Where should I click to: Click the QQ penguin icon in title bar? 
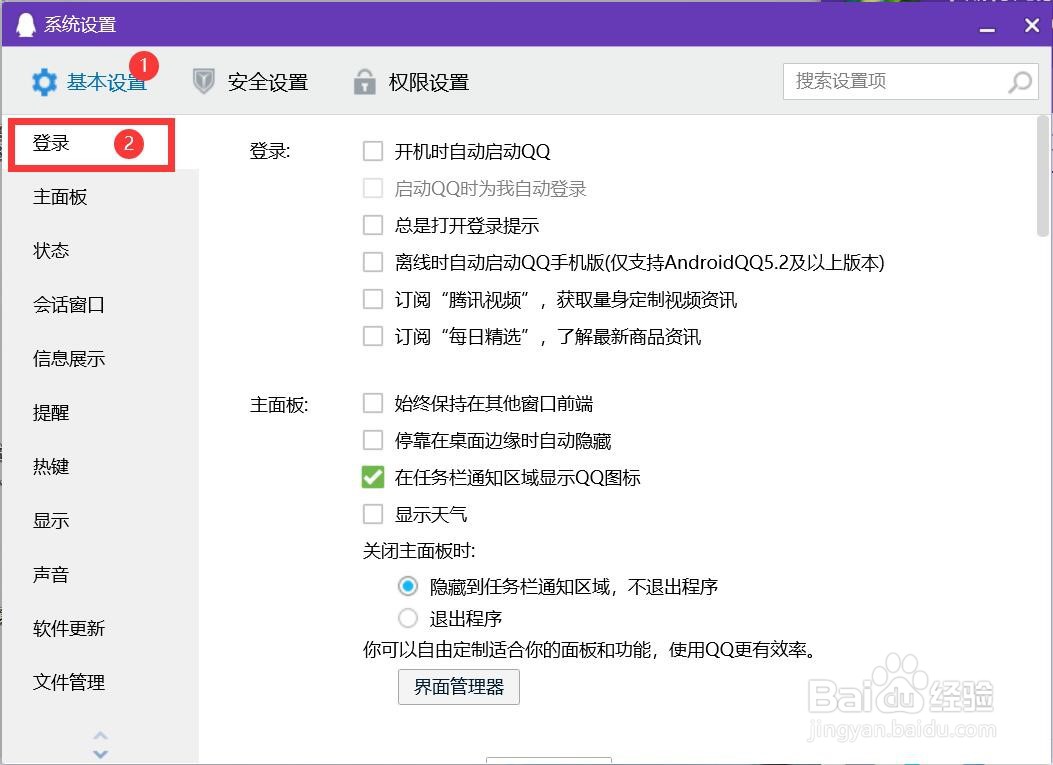pos(25,24)
